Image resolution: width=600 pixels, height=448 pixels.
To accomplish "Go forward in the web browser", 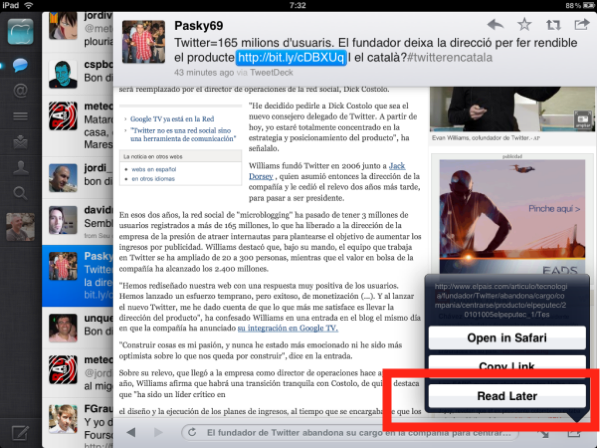I will click(158, 433).
